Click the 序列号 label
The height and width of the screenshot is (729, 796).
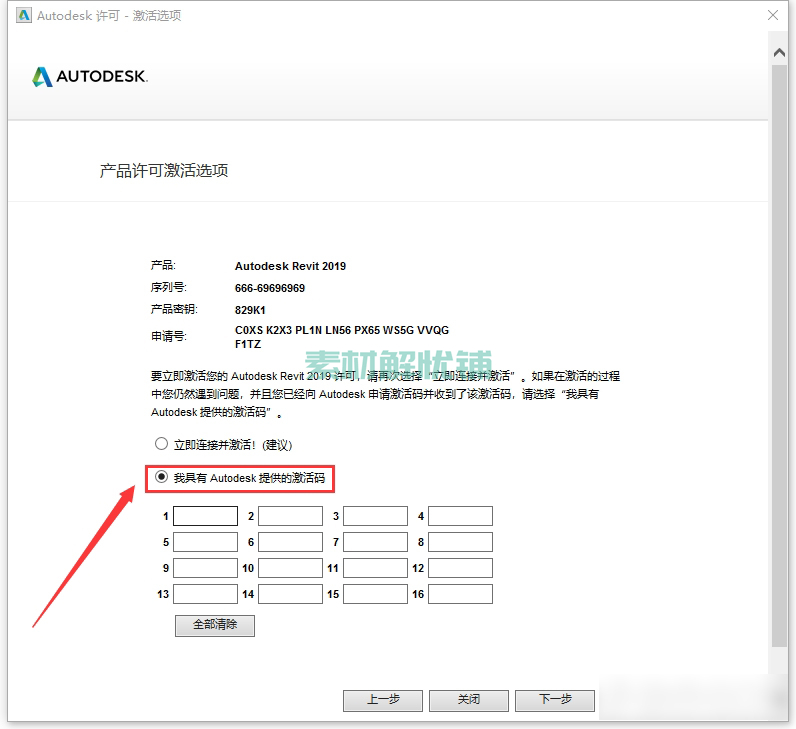pyautogui.click(x=169, y=288)
